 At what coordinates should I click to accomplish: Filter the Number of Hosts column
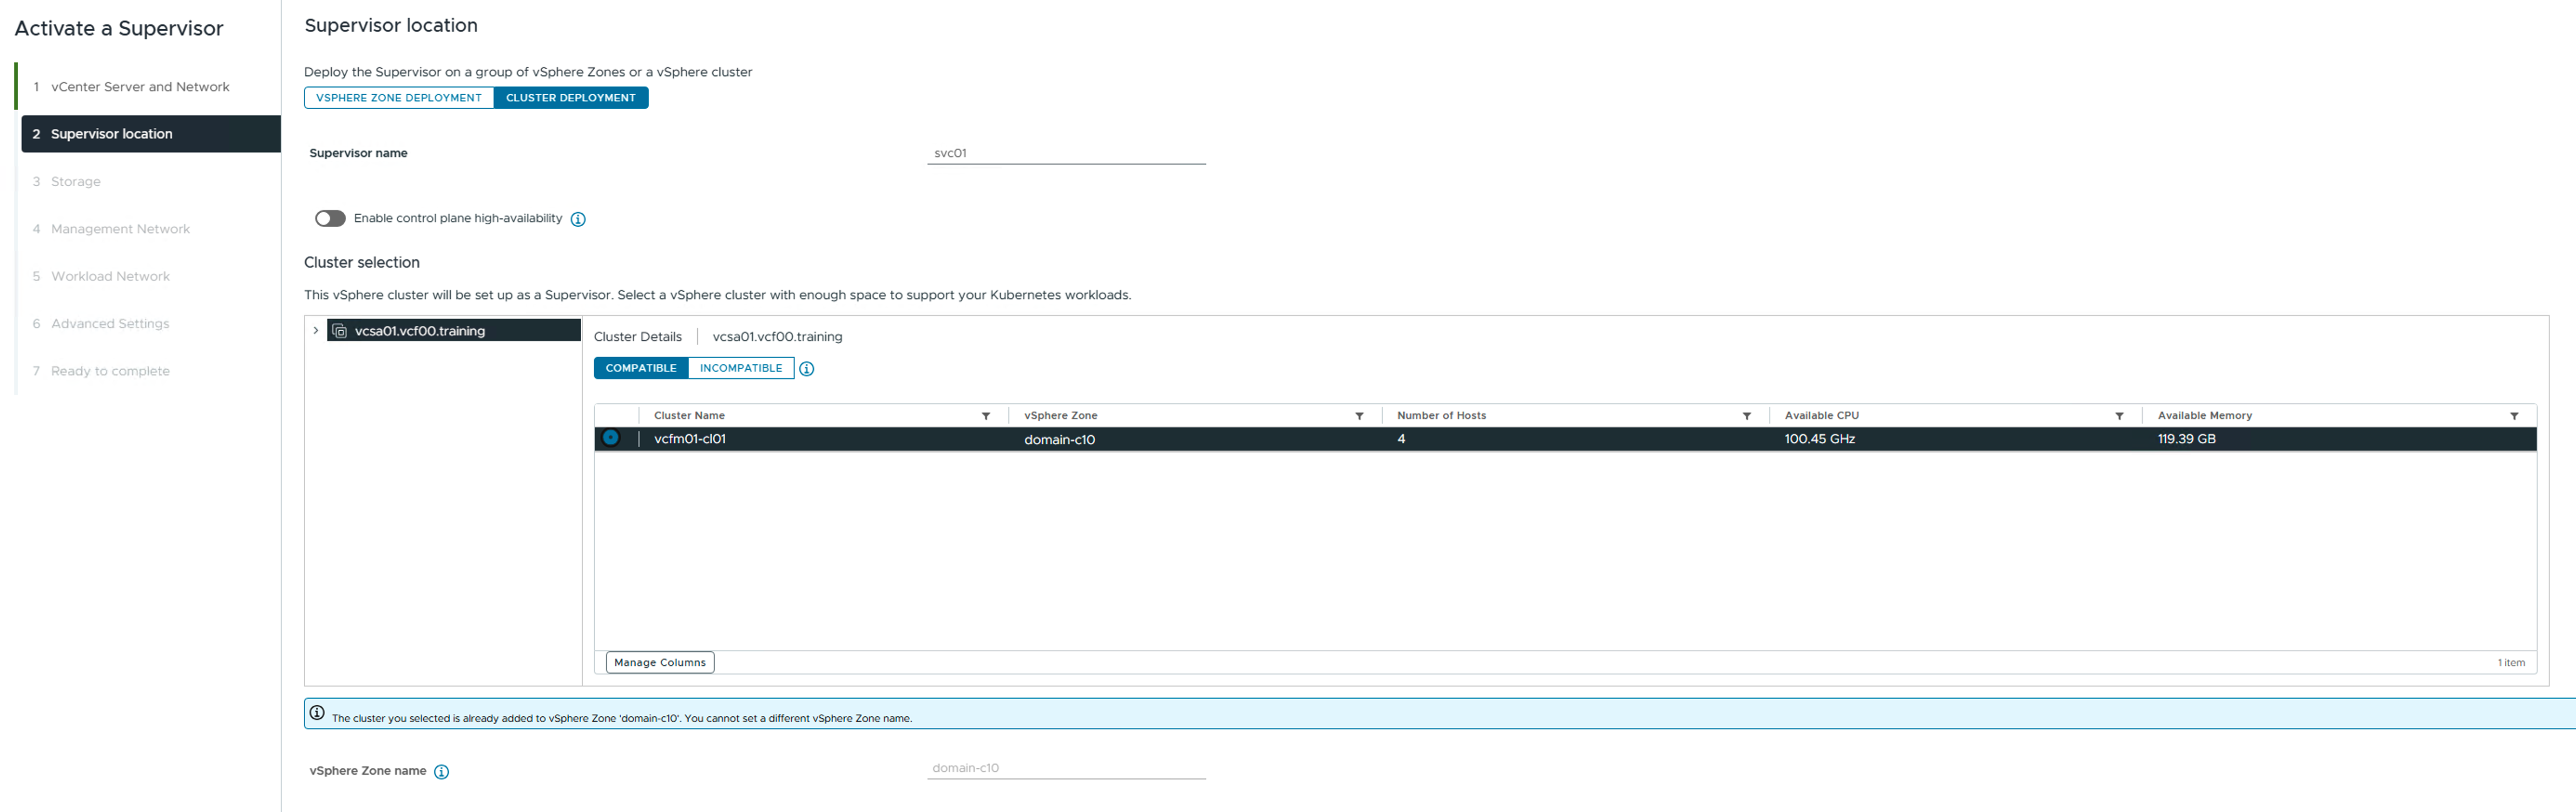pos(1747,416)
